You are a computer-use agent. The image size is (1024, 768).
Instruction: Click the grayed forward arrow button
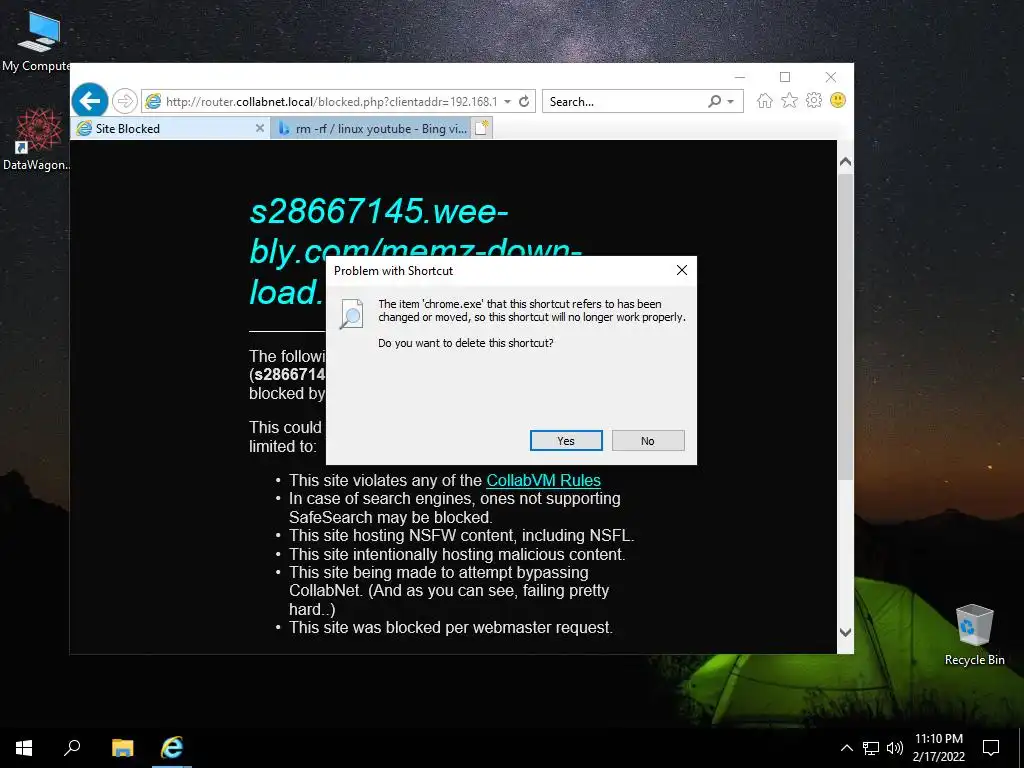124,101
